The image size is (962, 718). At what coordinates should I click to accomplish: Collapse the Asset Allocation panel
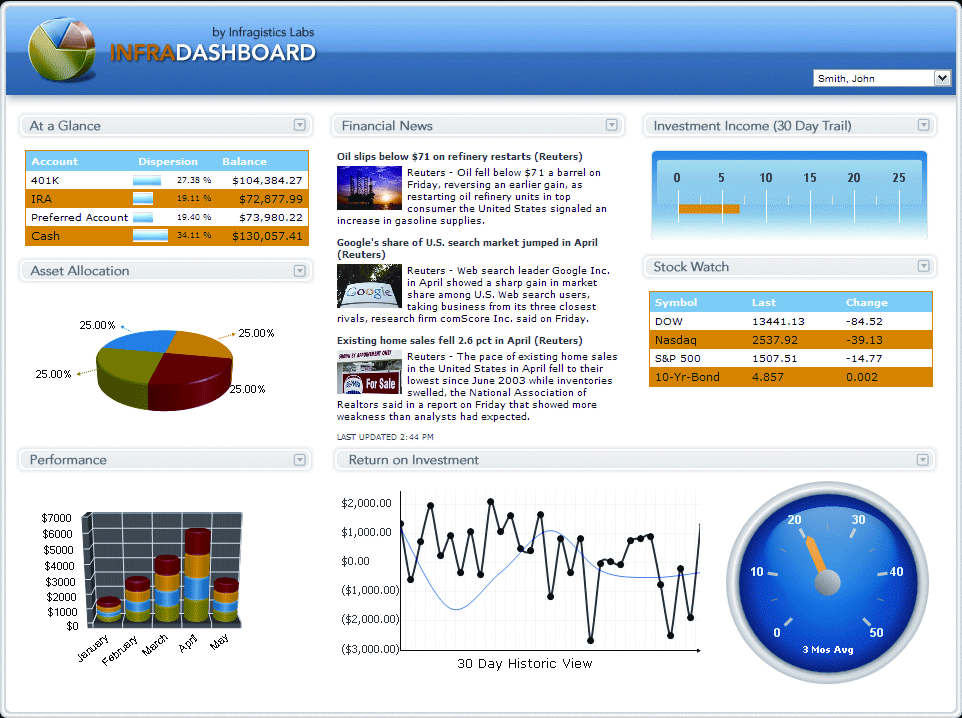click(x=299, y=270)
